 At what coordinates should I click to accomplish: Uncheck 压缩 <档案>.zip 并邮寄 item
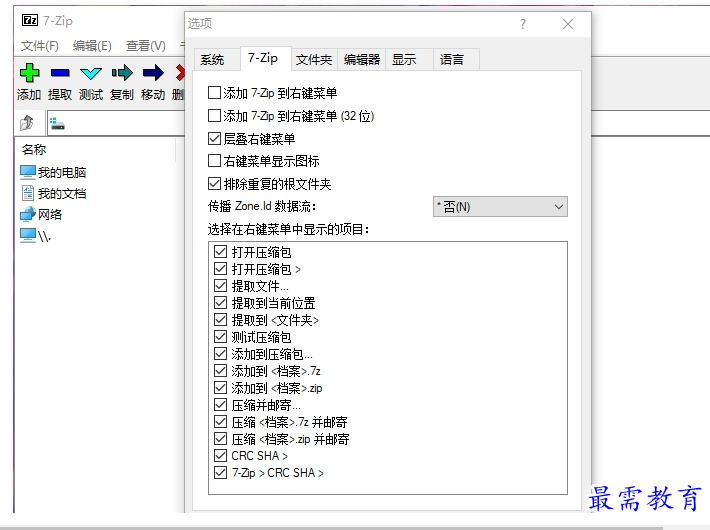221,438
